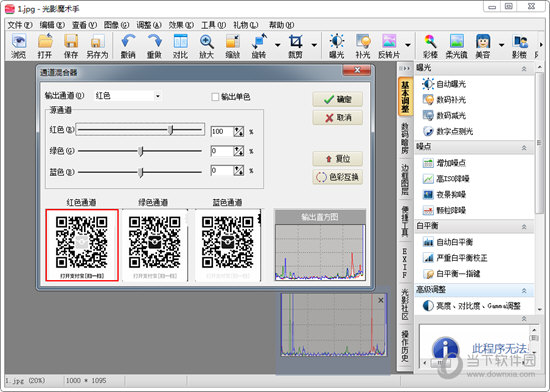Switch to the 数码暗房 side tab
Viewport: 550px width, 392px height.
[x=405, y=138]
